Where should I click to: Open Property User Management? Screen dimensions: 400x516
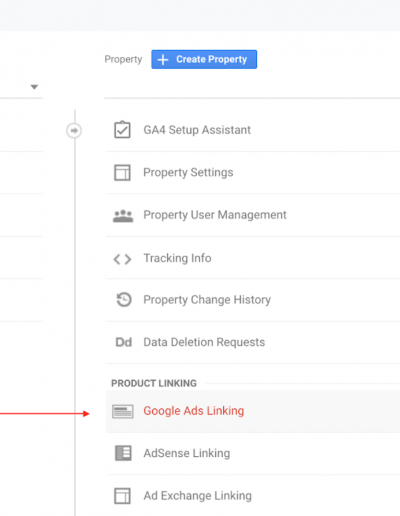pyautogui.click(x=253, y=215)
